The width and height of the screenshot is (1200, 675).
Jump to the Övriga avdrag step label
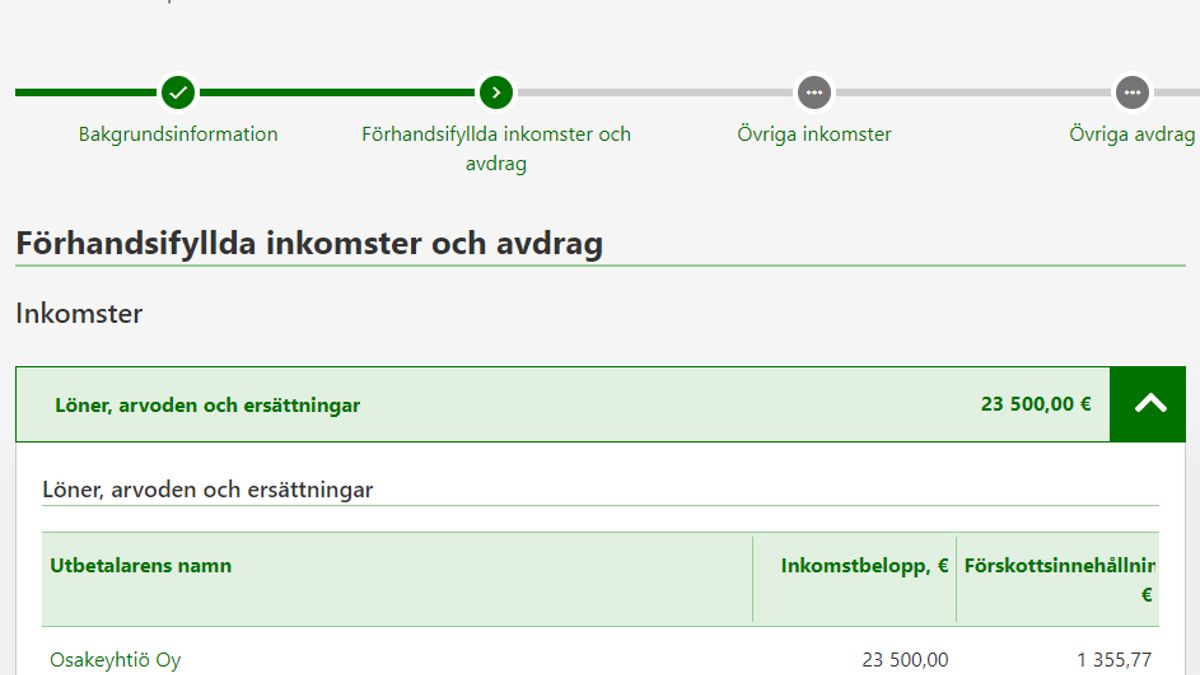click(x=1132, y=134)
